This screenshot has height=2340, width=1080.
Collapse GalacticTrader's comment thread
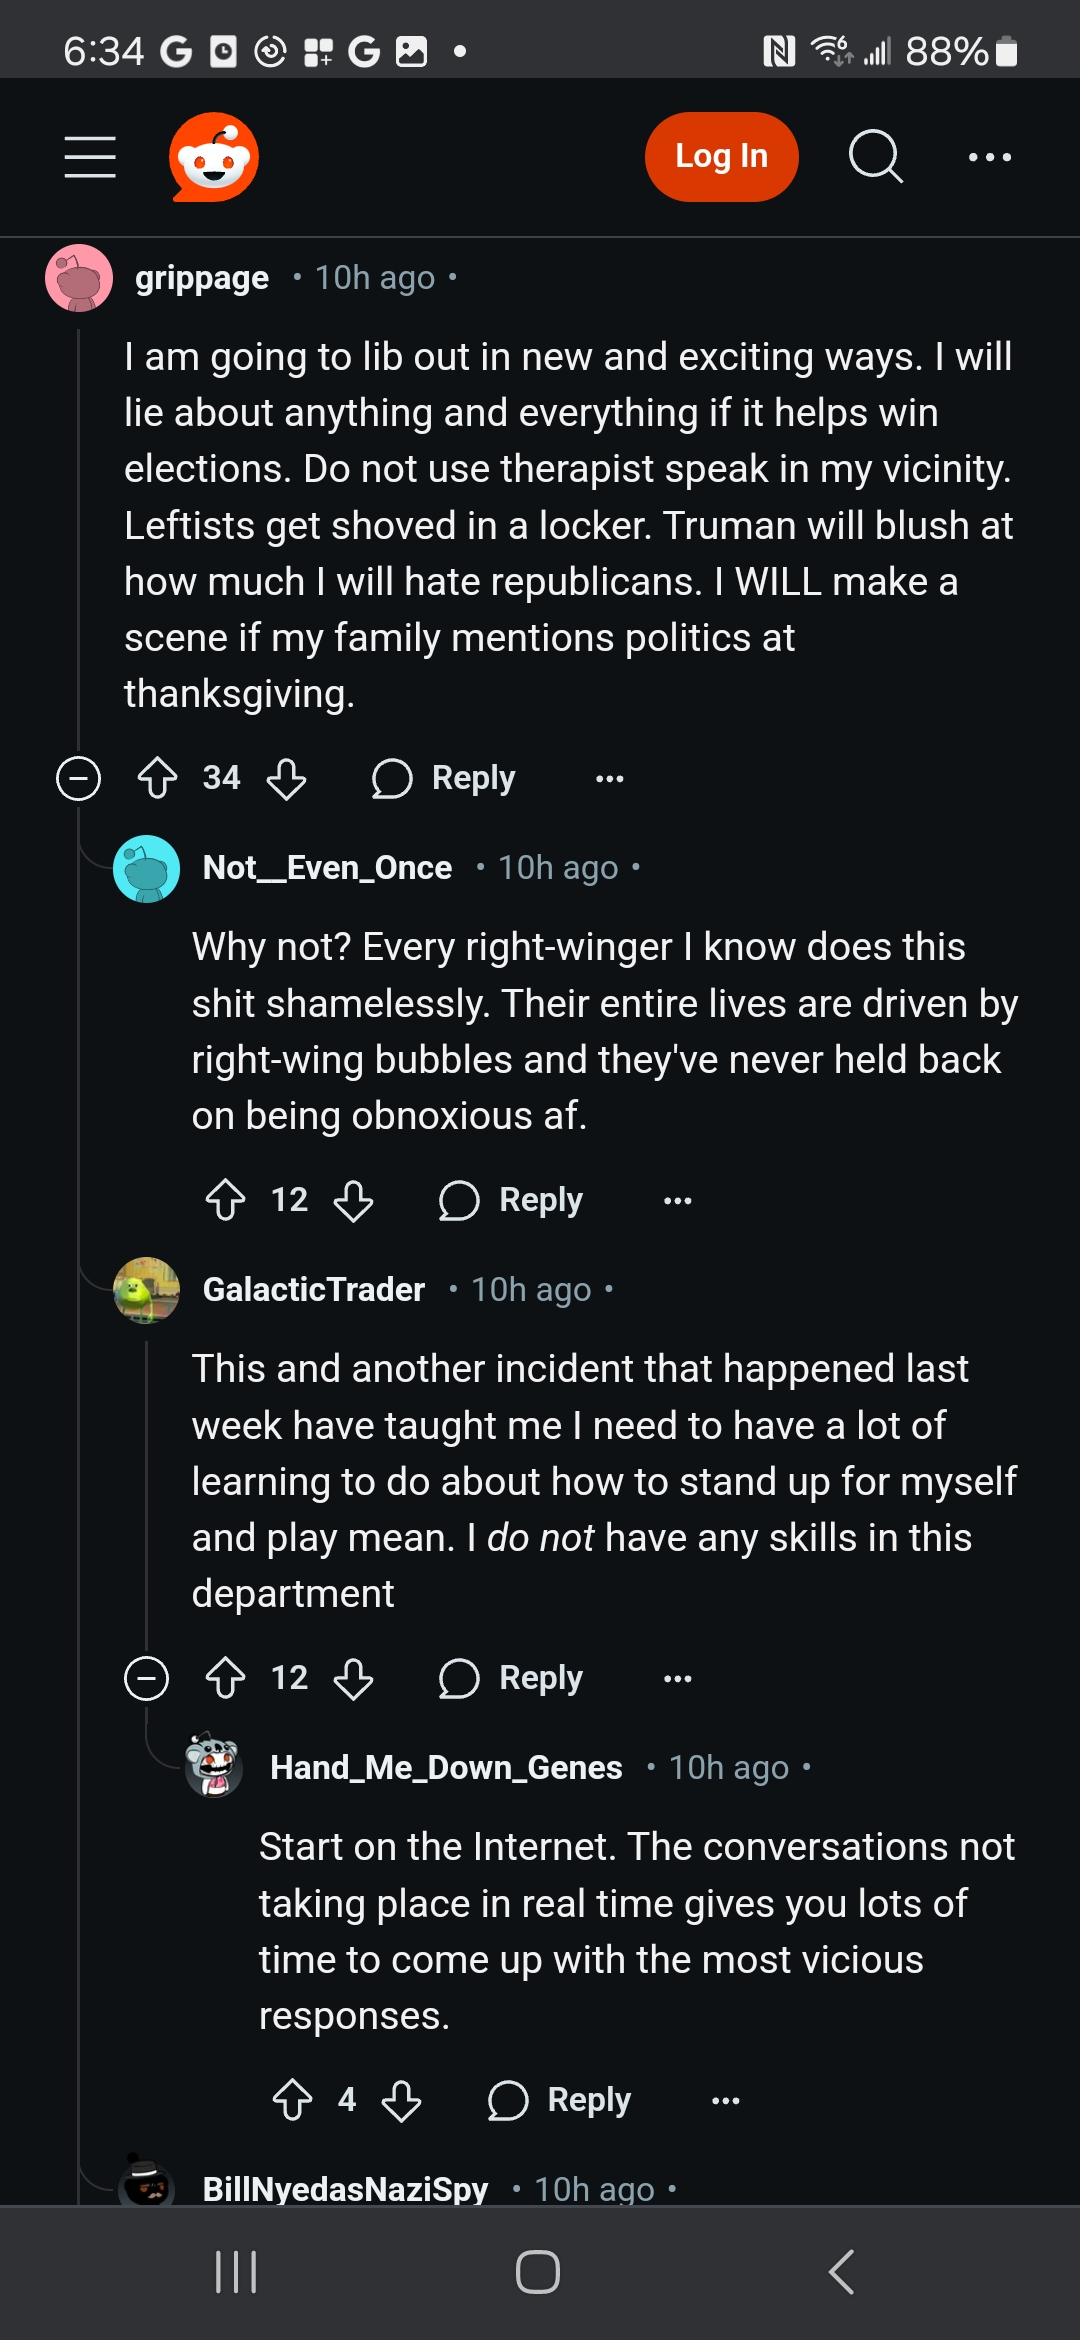tap(146, 1678)
